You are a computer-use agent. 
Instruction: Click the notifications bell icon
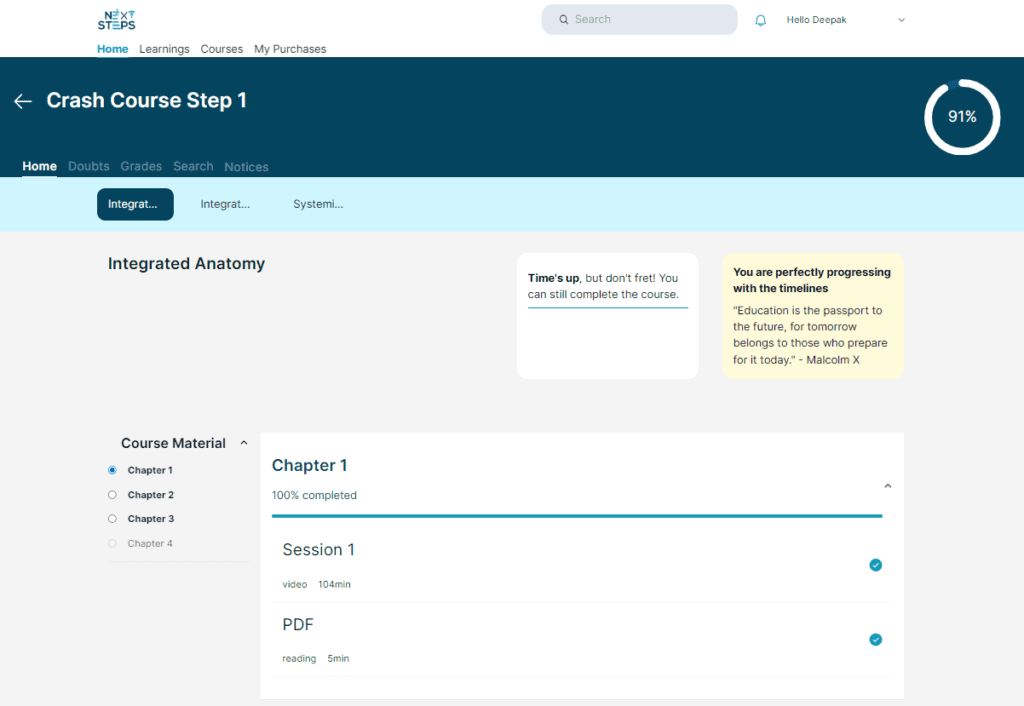[761, 19]
